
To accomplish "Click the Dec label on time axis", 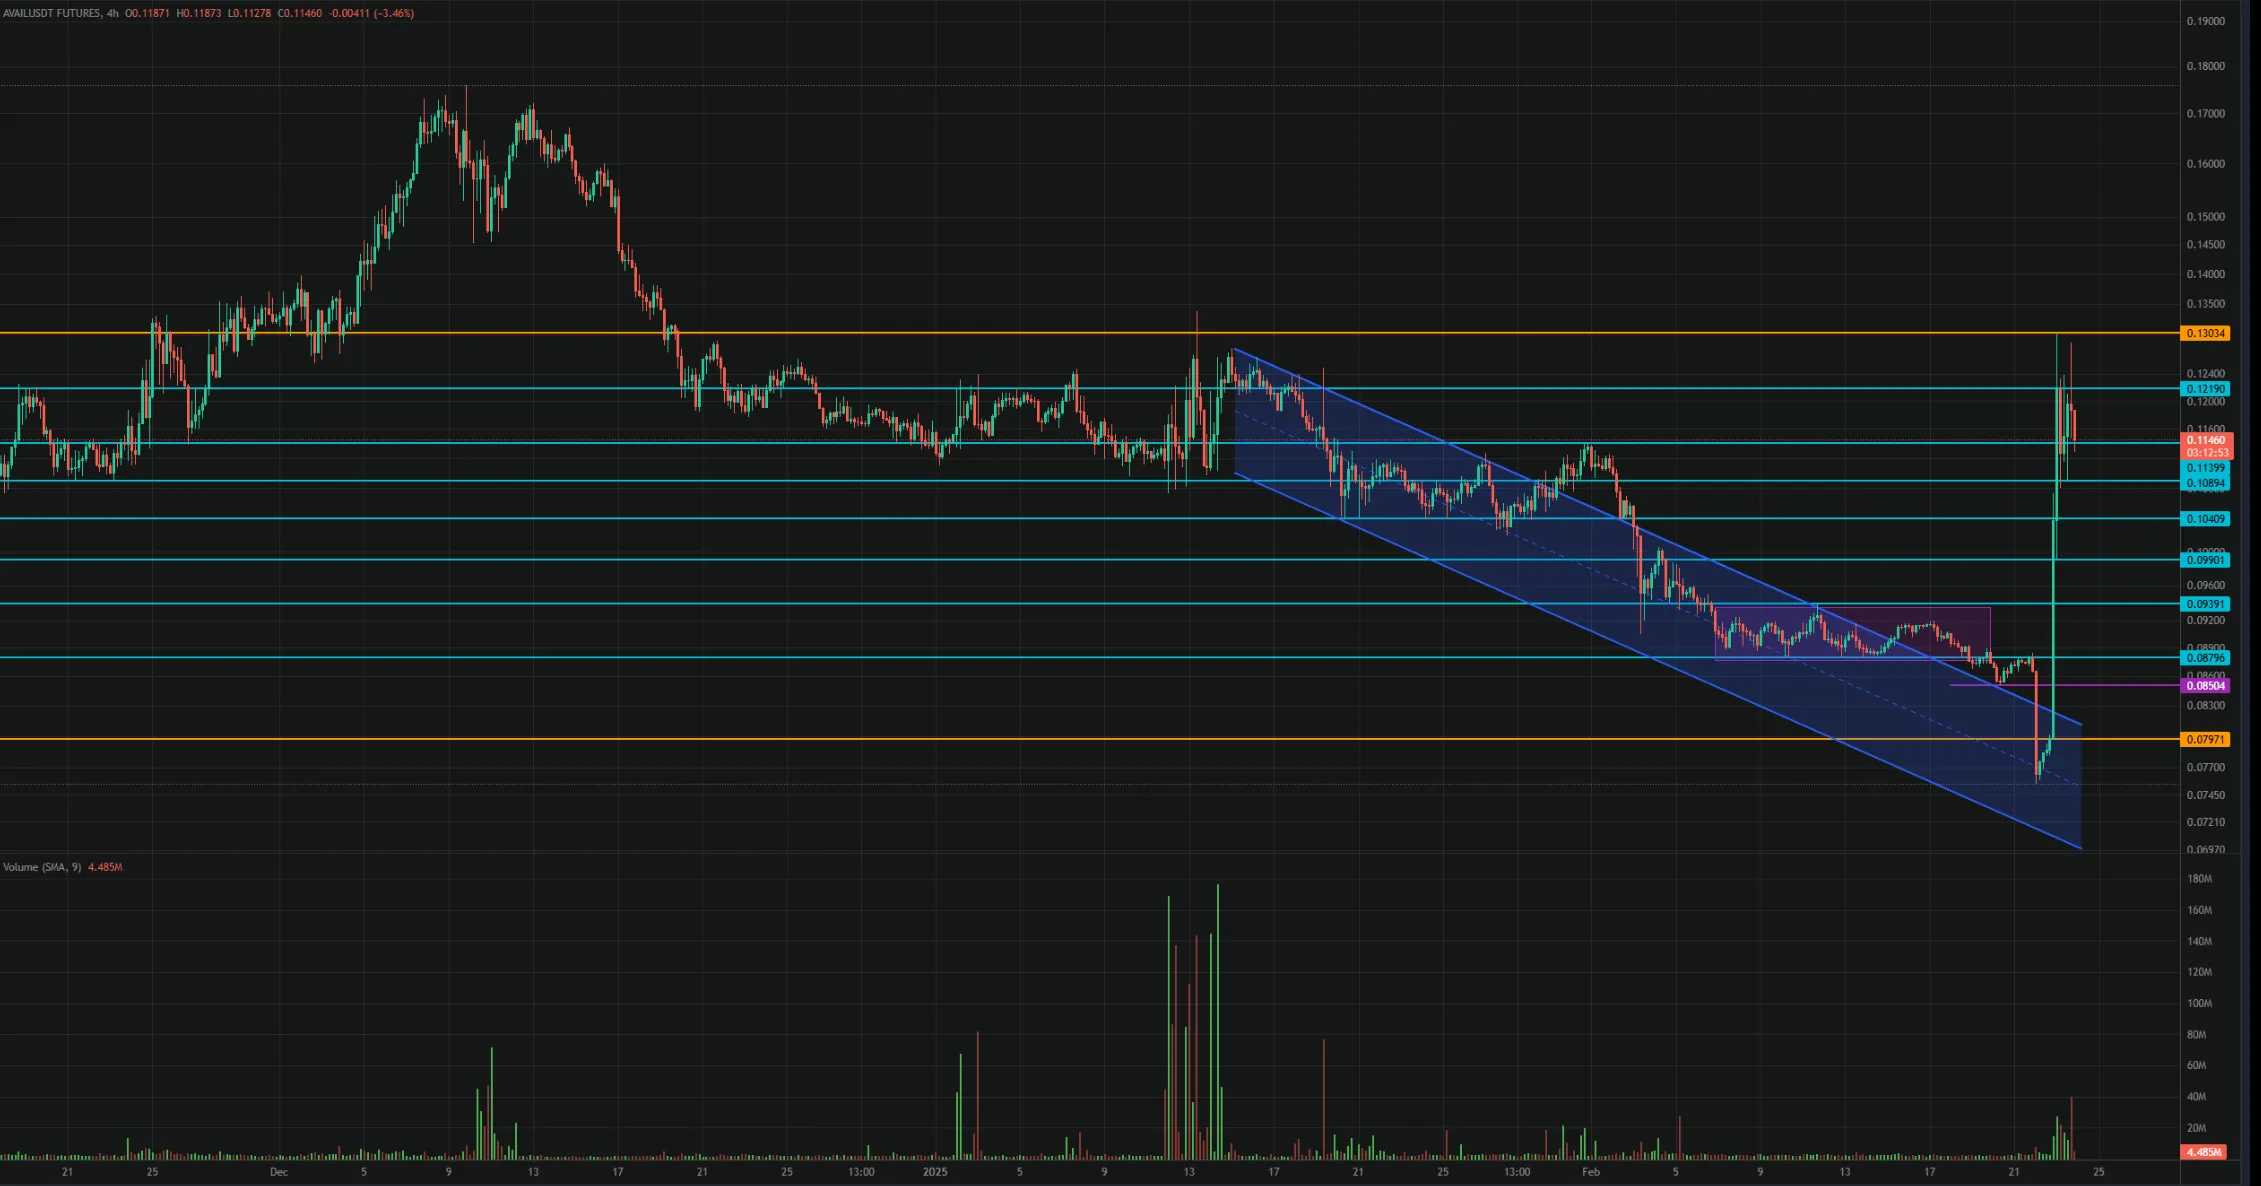I will tap(279, 1172).
